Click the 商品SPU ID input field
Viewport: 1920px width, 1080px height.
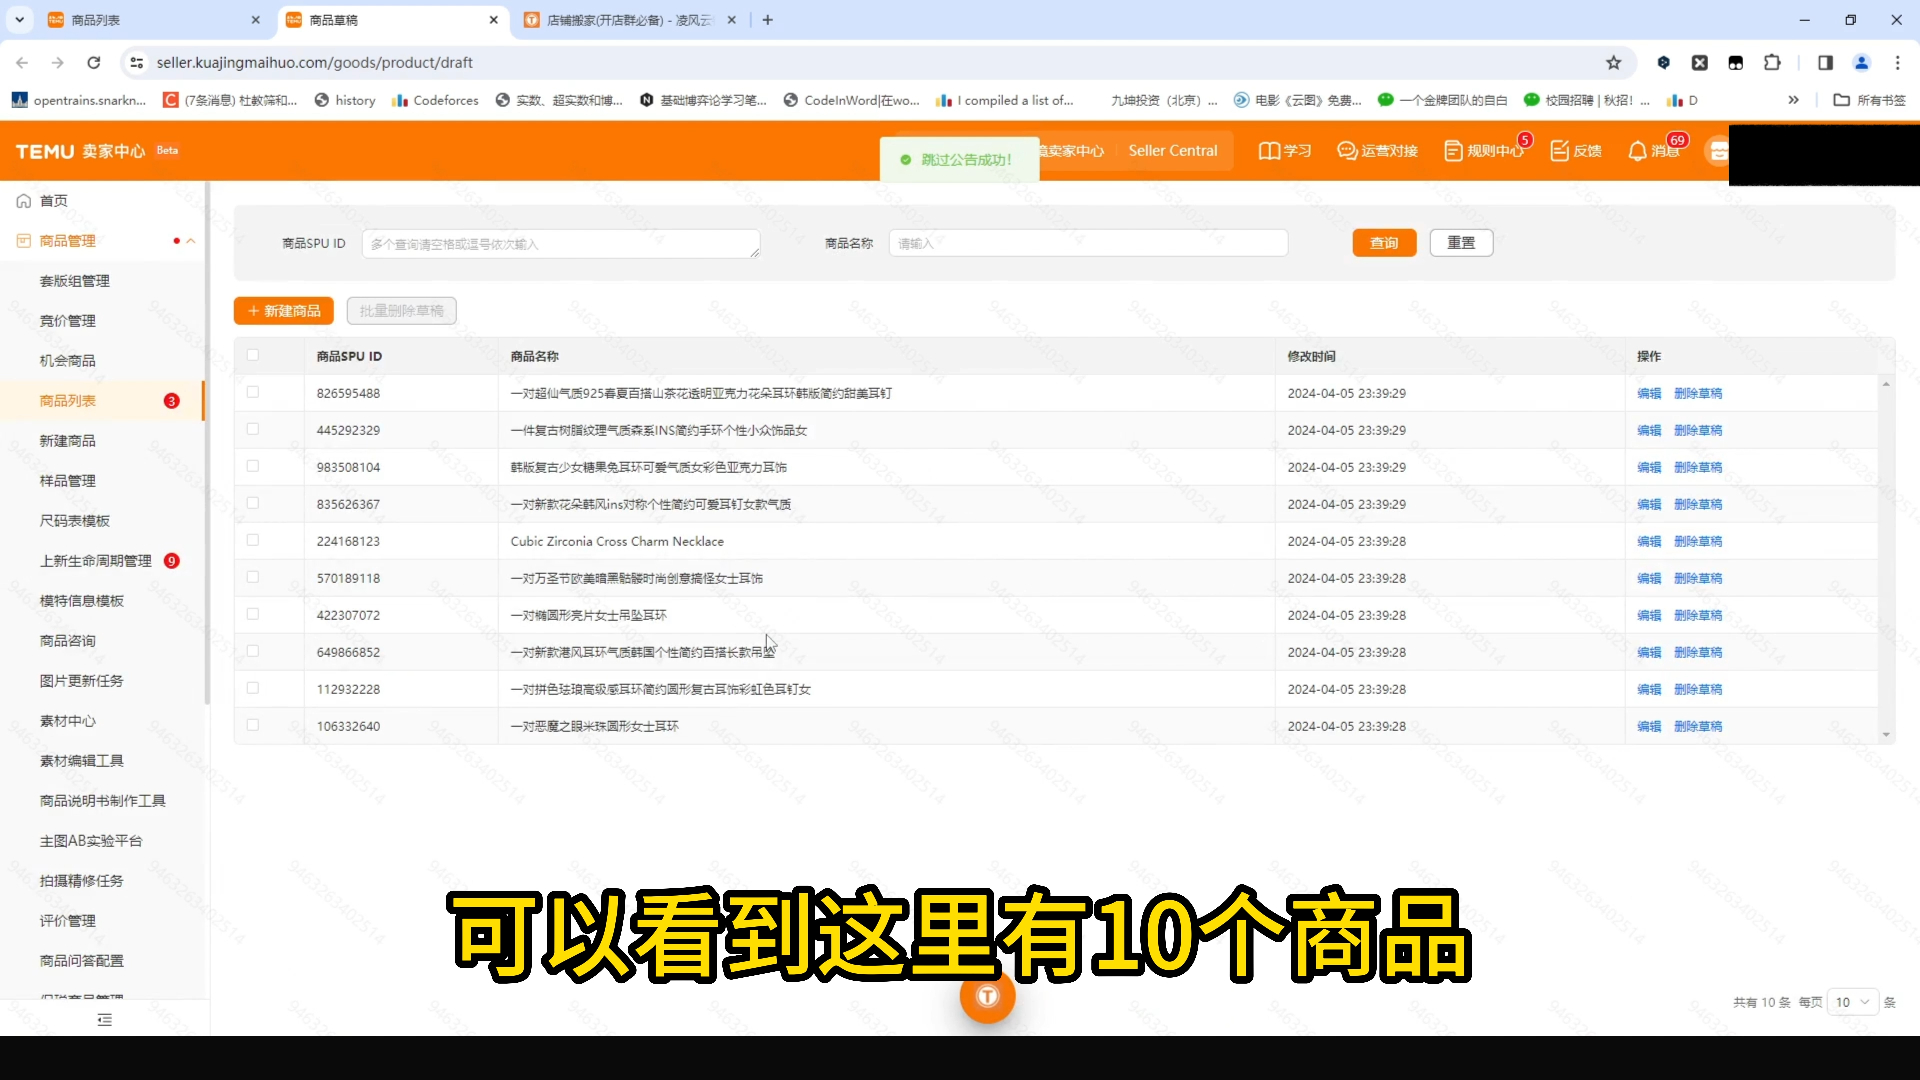point(560,243)
